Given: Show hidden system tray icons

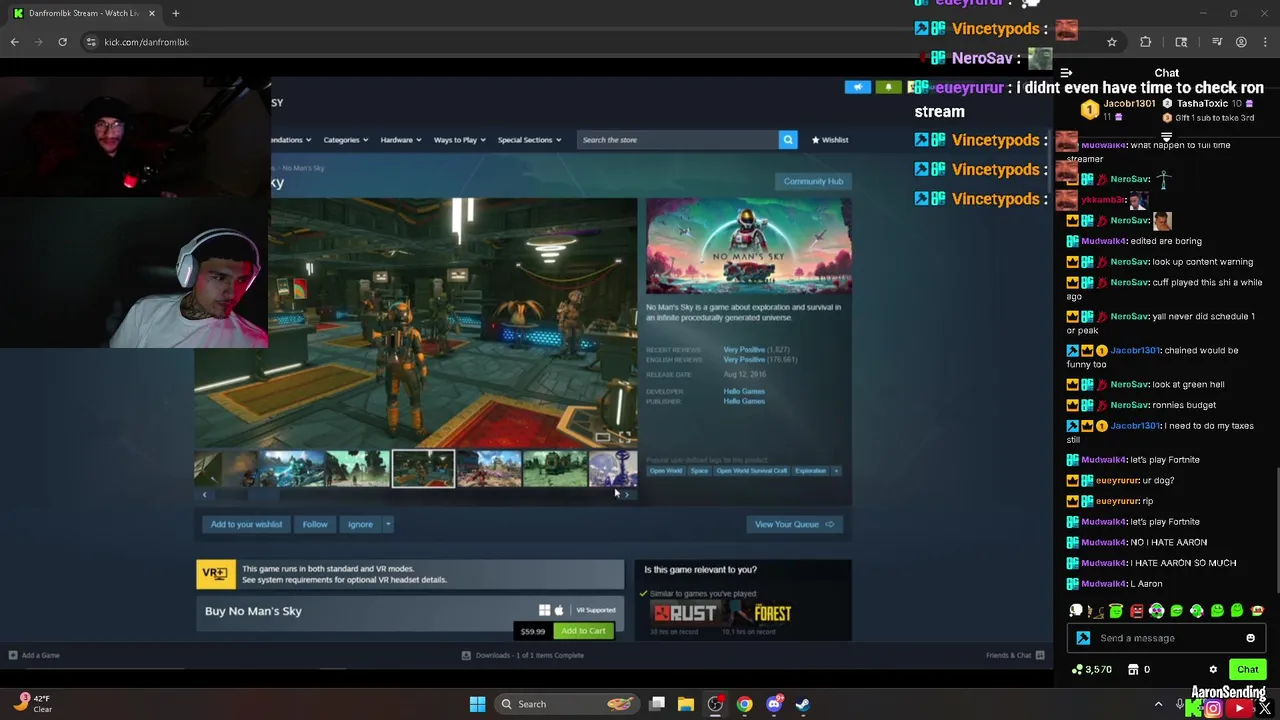Looking at the screenshot, I should 1159,704.
